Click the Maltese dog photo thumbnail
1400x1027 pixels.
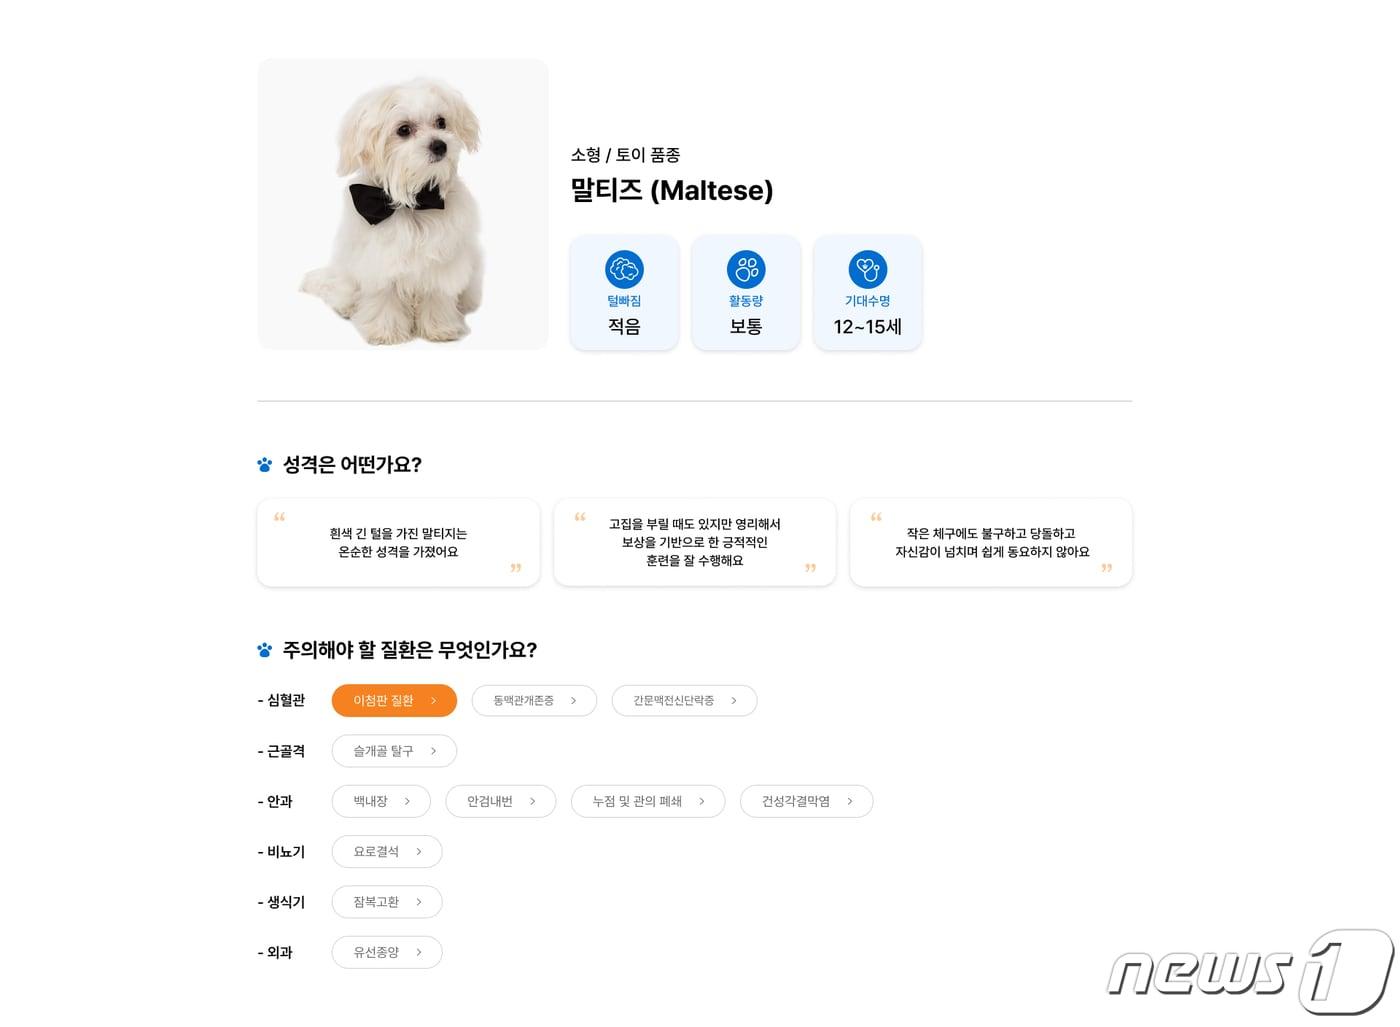pos(403,204)
